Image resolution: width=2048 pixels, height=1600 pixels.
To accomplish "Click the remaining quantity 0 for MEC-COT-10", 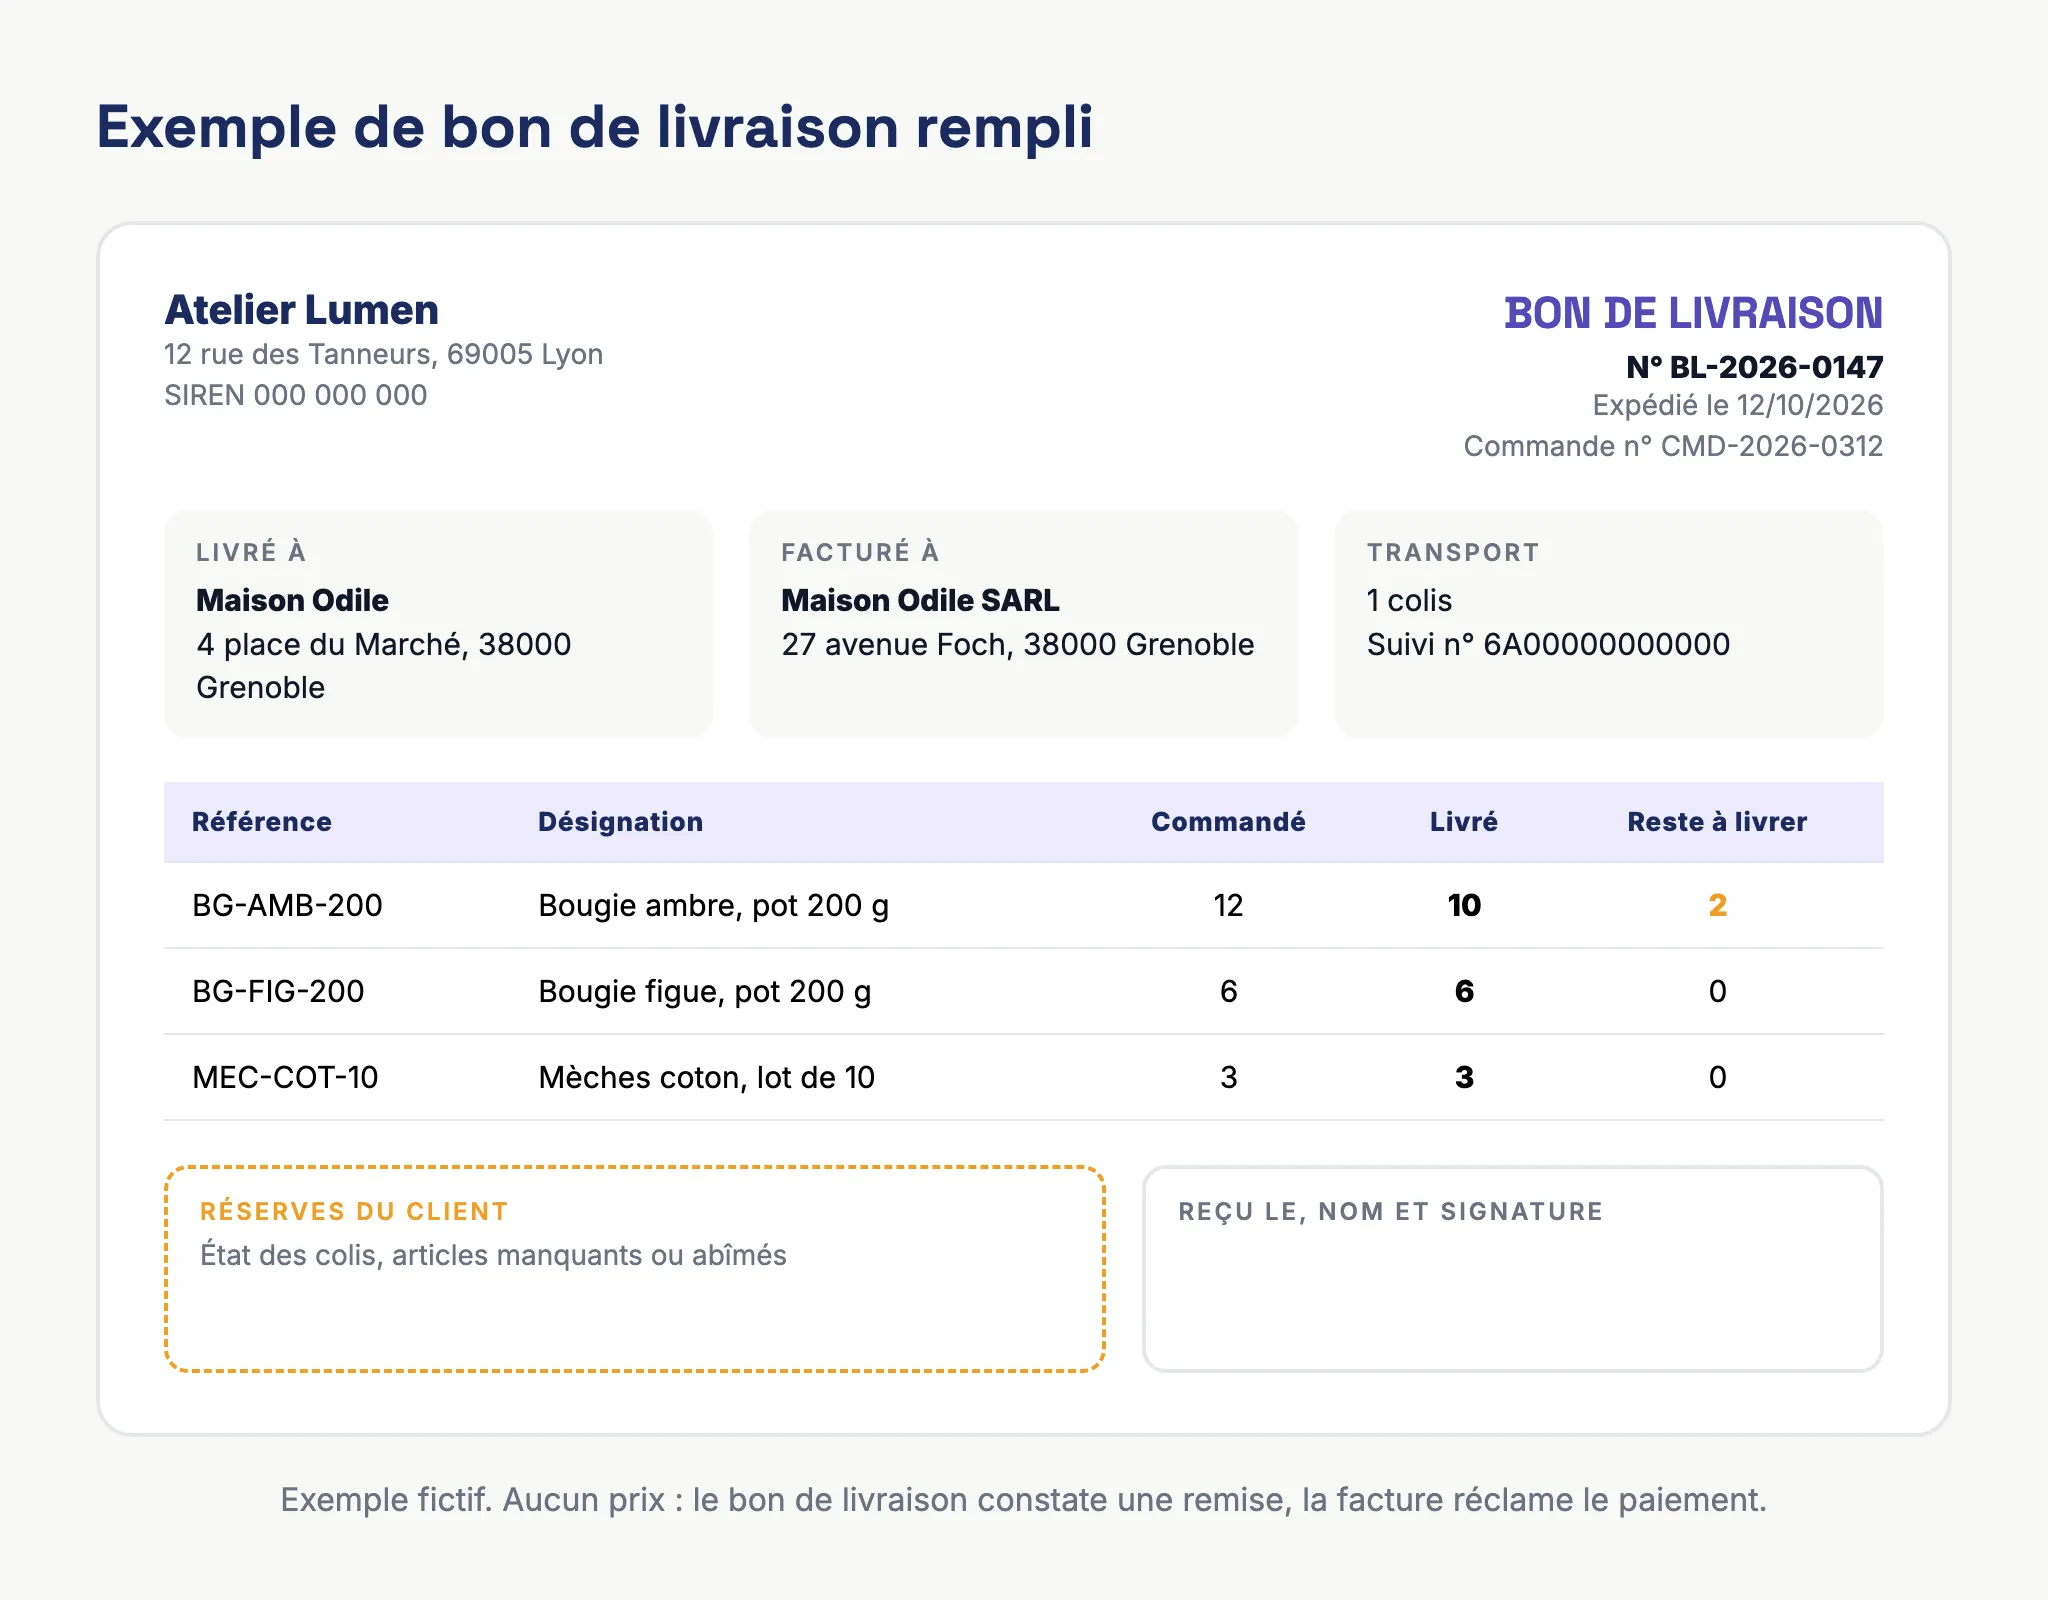I will click(x=1717, y=1077).
